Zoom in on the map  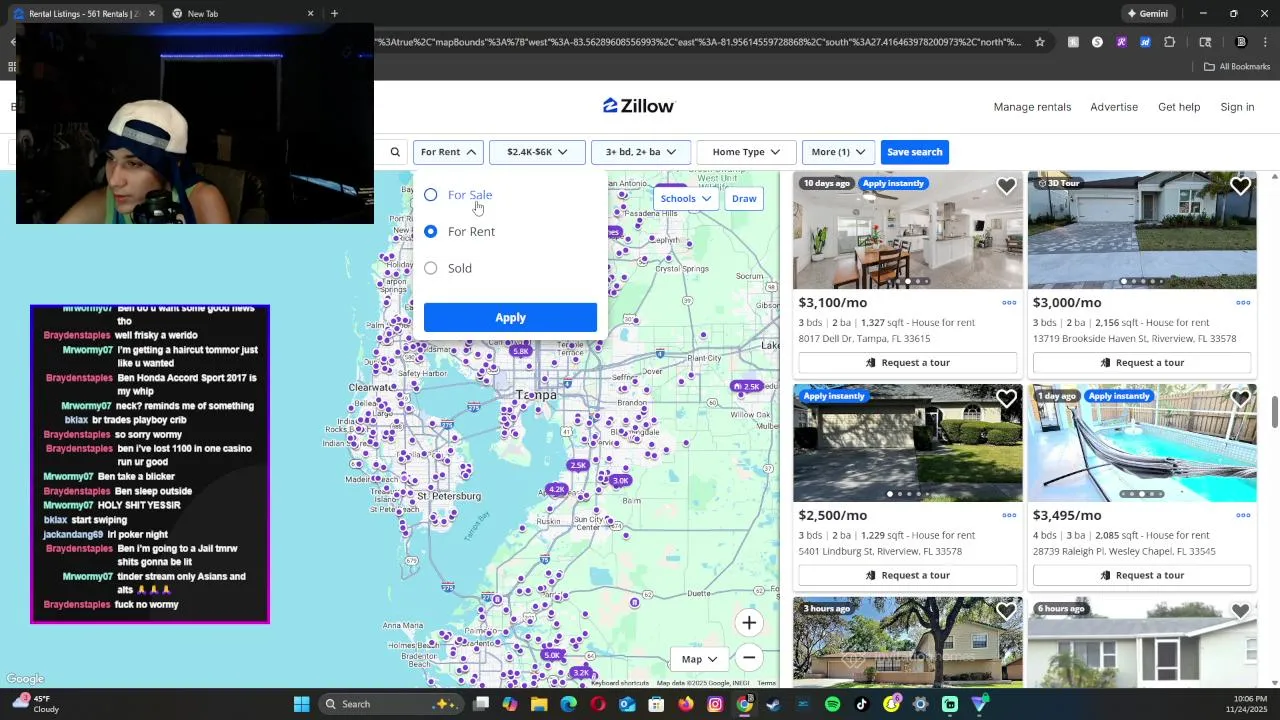[749, 623]
